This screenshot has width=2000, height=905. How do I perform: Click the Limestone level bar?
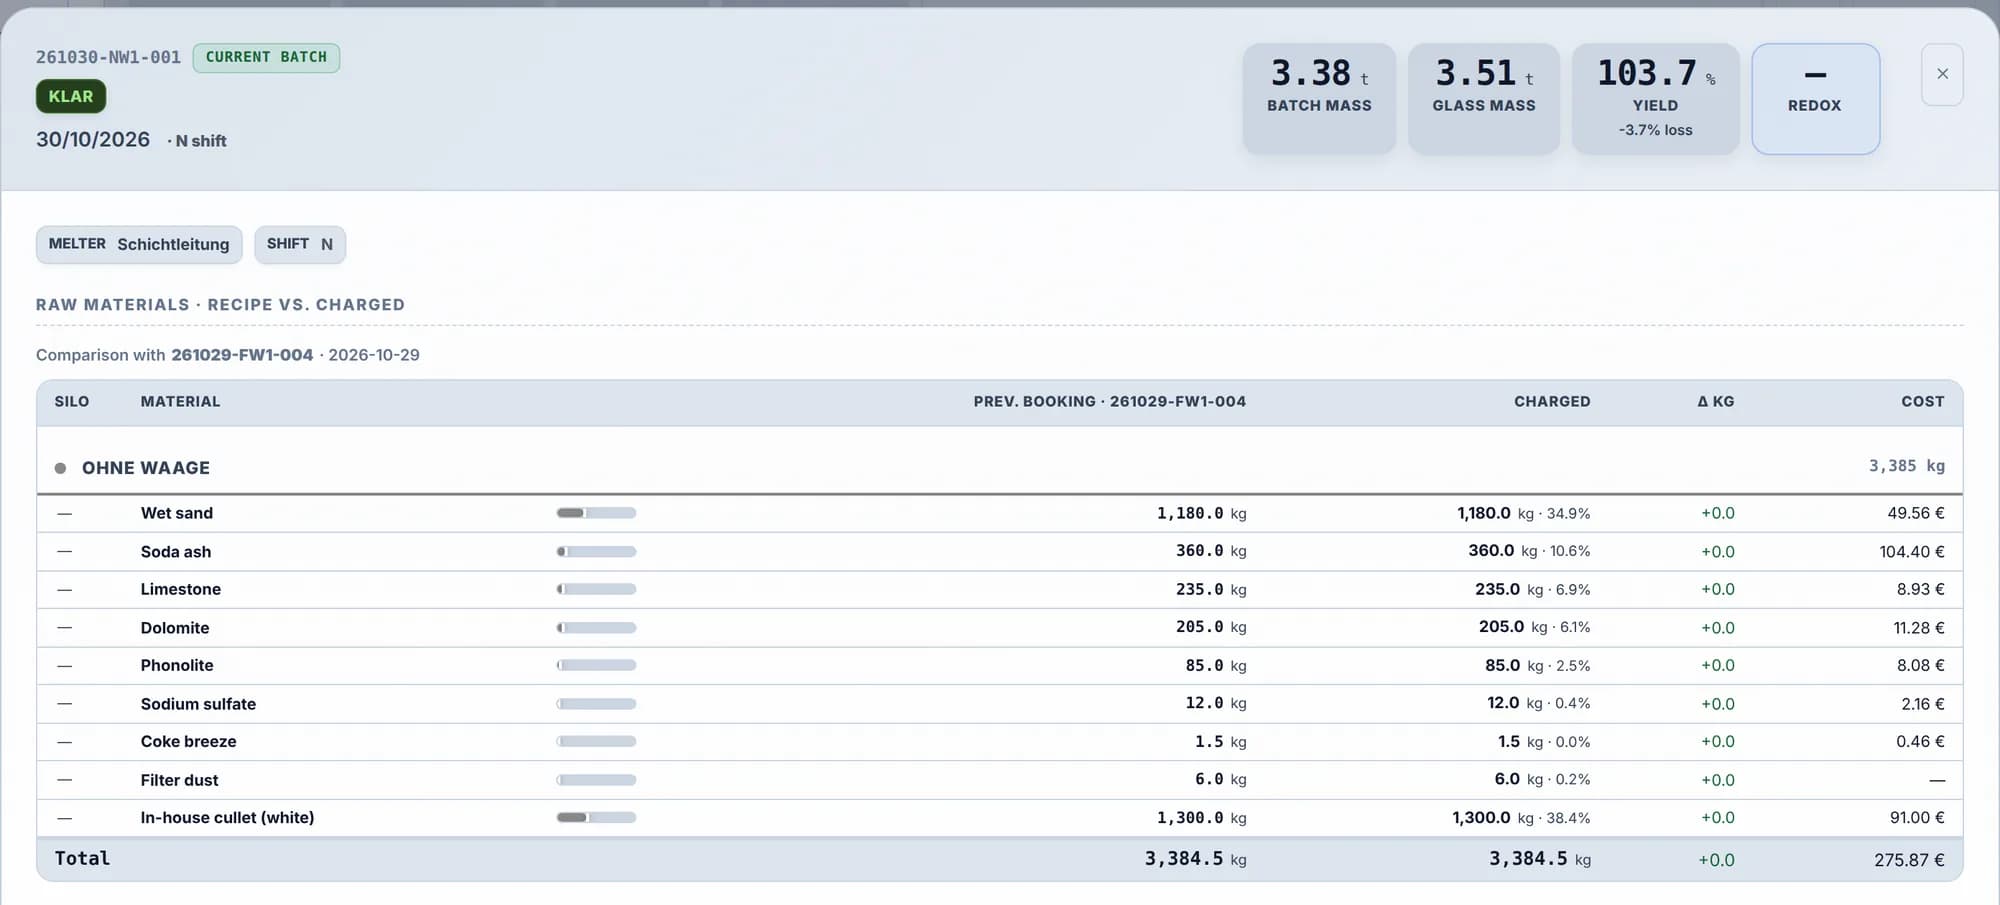coord(596,589)
